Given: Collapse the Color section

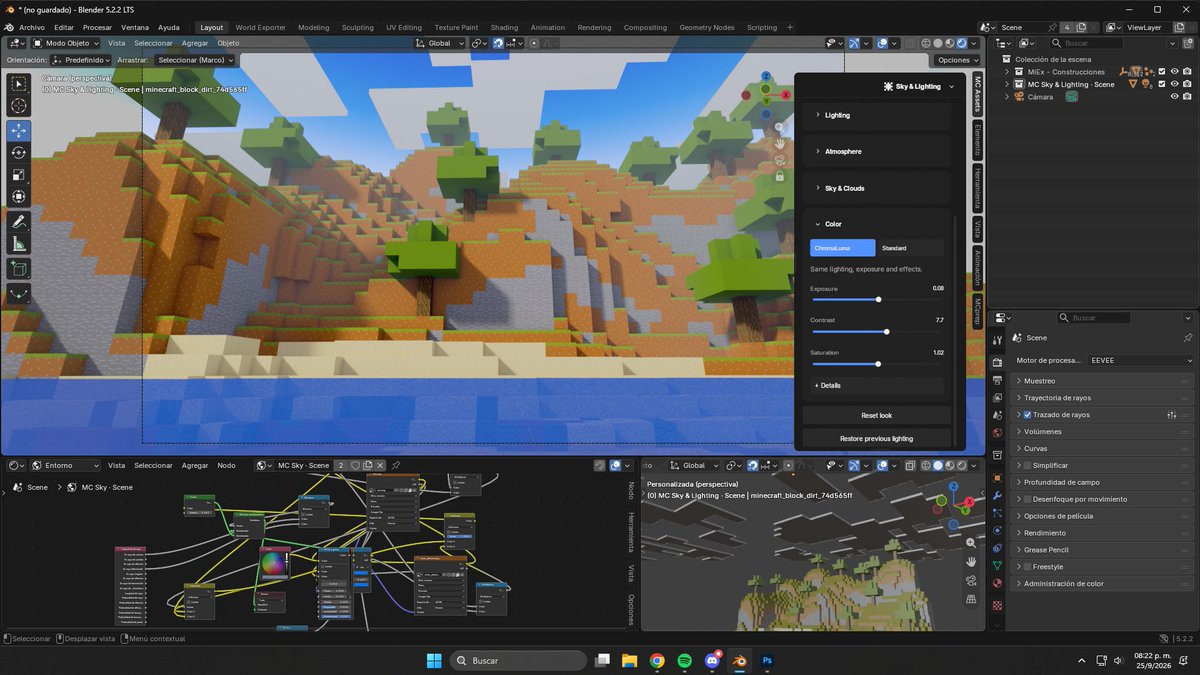Looking at the screenshot, I should [876, 224].
